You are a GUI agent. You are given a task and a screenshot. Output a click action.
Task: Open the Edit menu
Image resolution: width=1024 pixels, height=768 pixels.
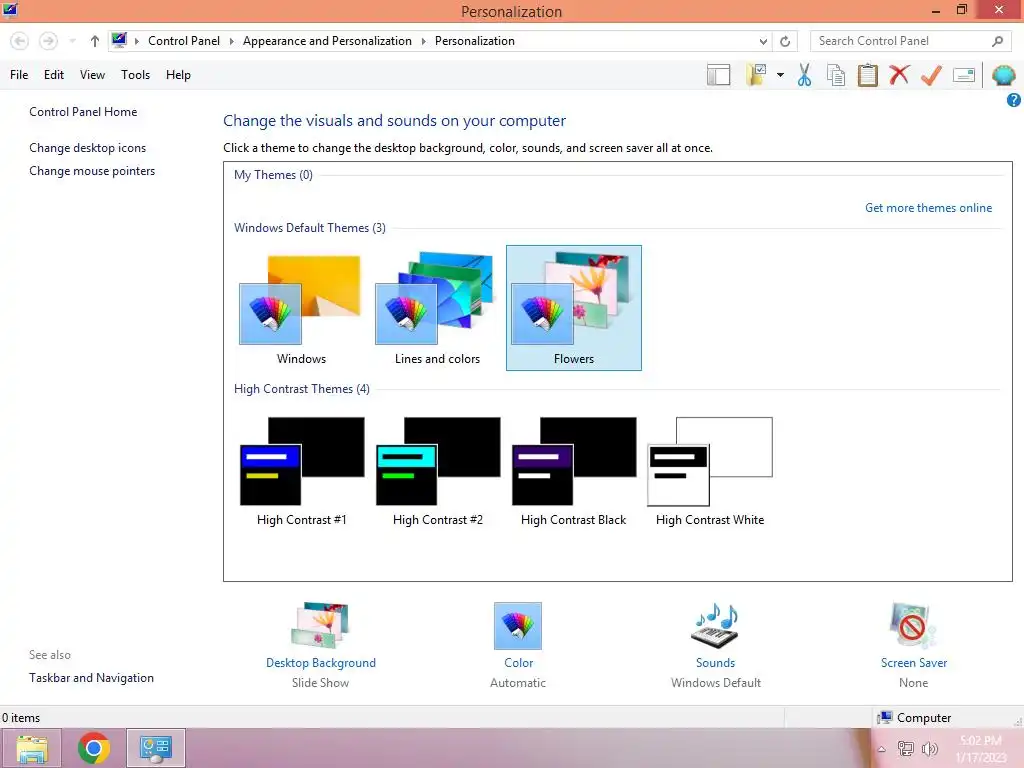coord(54,75)
